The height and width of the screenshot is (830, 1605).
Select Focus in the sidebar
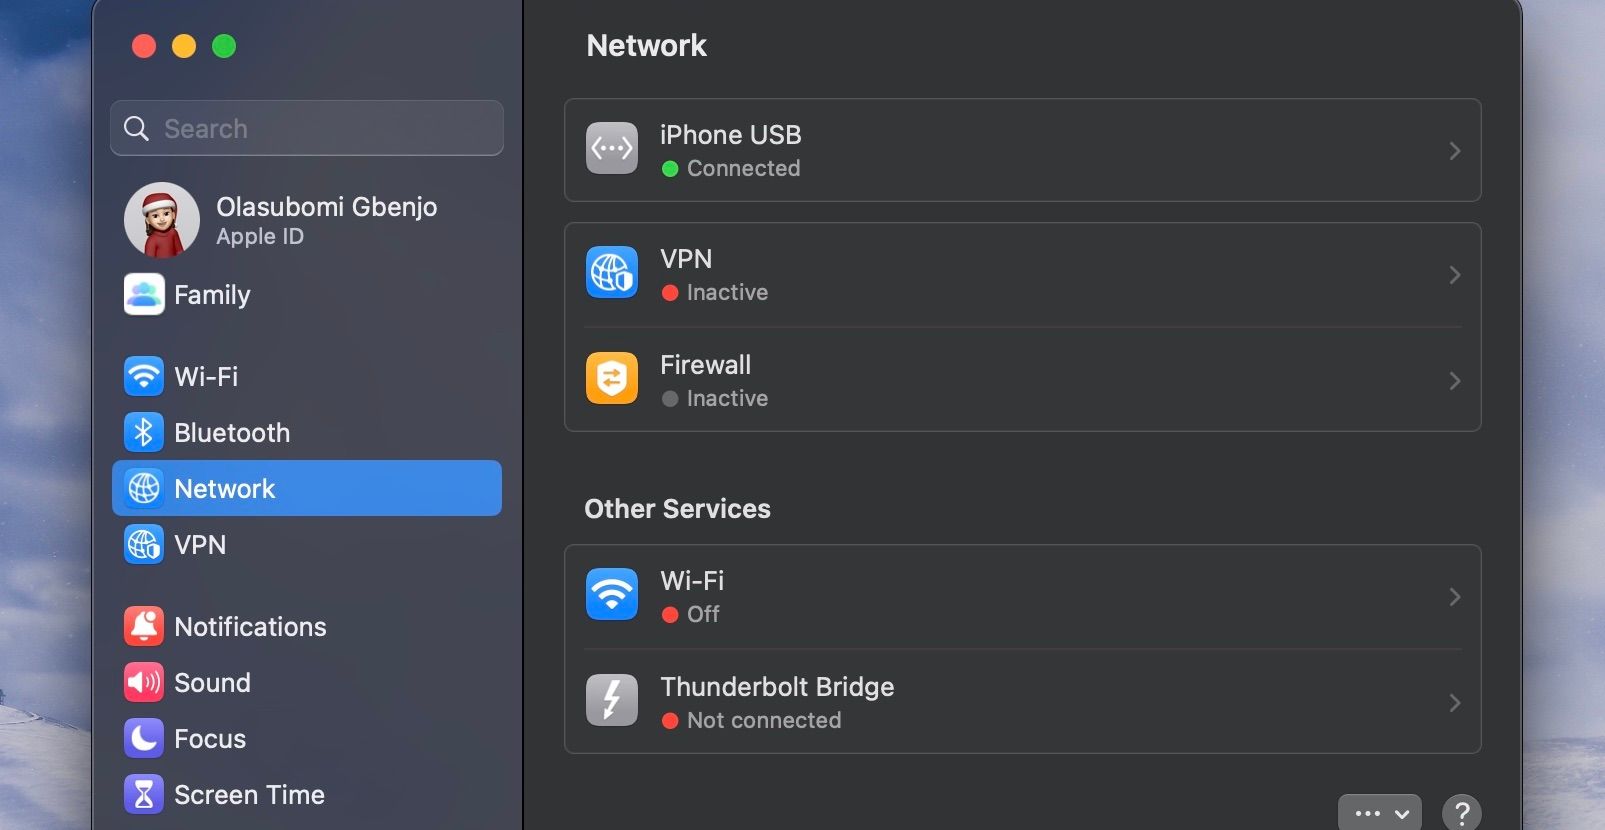209,738
